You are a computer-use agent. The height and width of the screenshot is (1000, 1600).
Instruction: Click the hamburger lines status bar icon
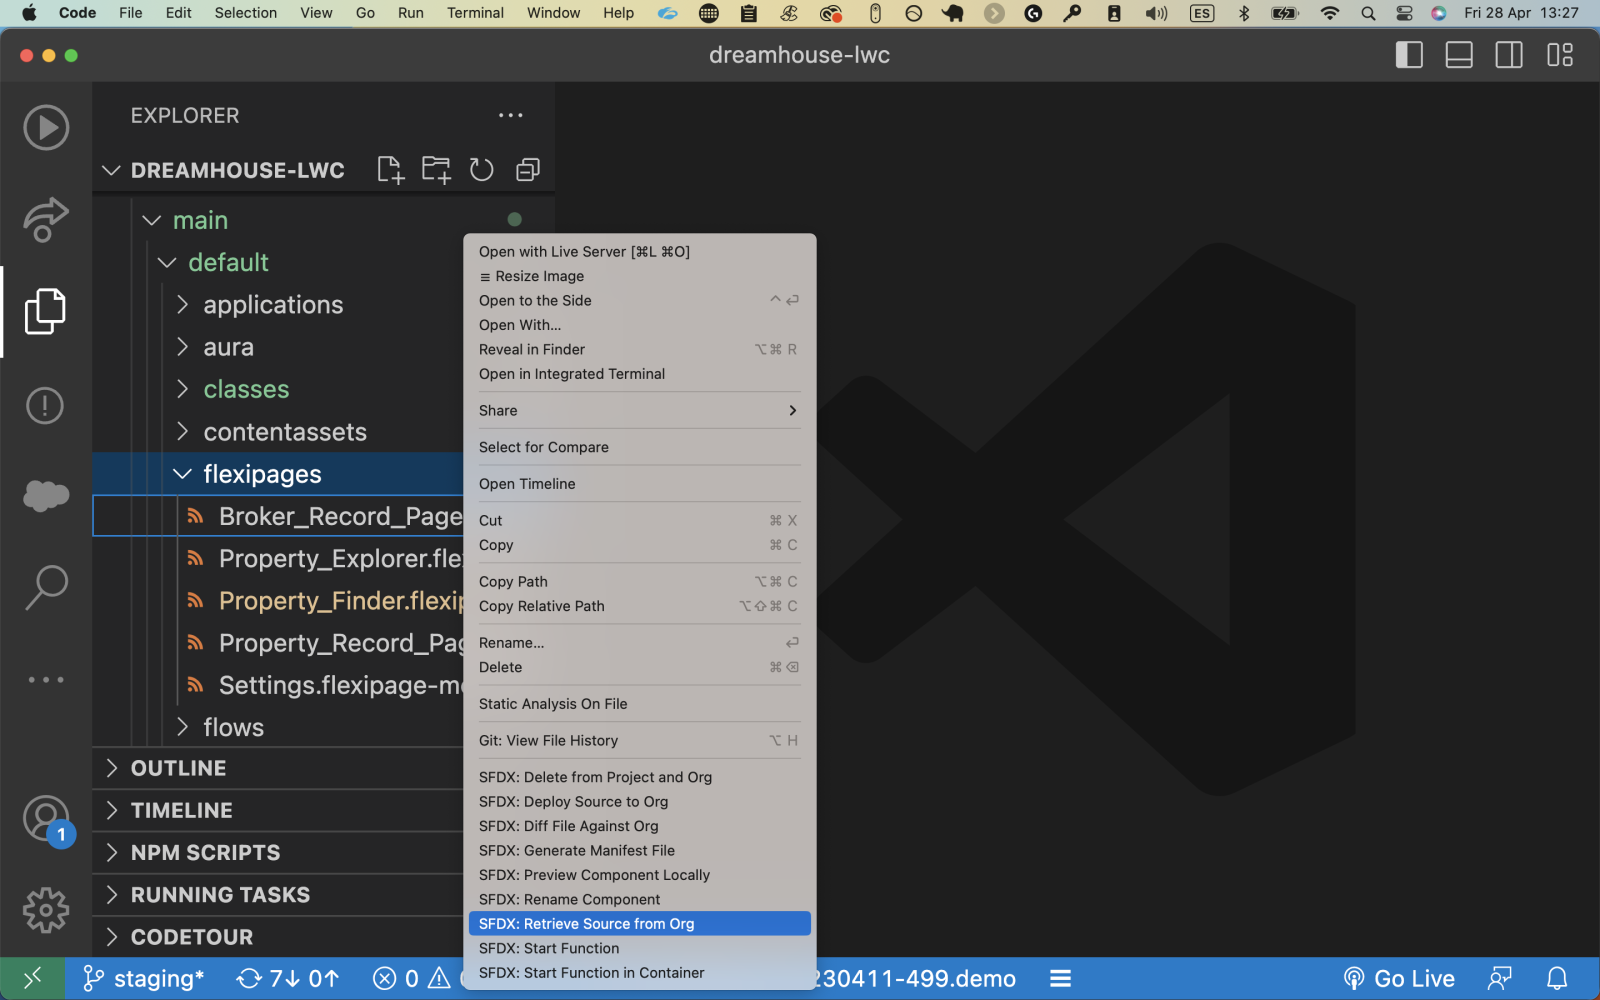point(1061,978)
